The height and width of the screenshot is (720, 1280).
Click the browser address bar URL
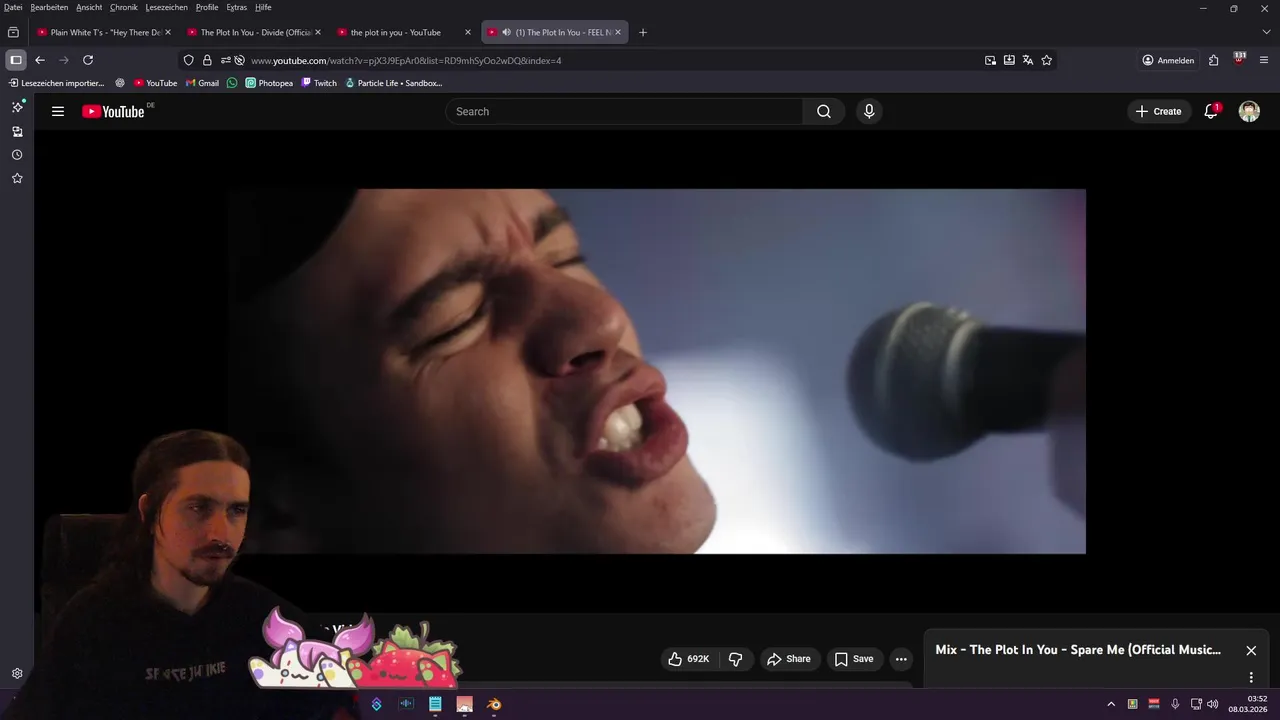point(406,60)
